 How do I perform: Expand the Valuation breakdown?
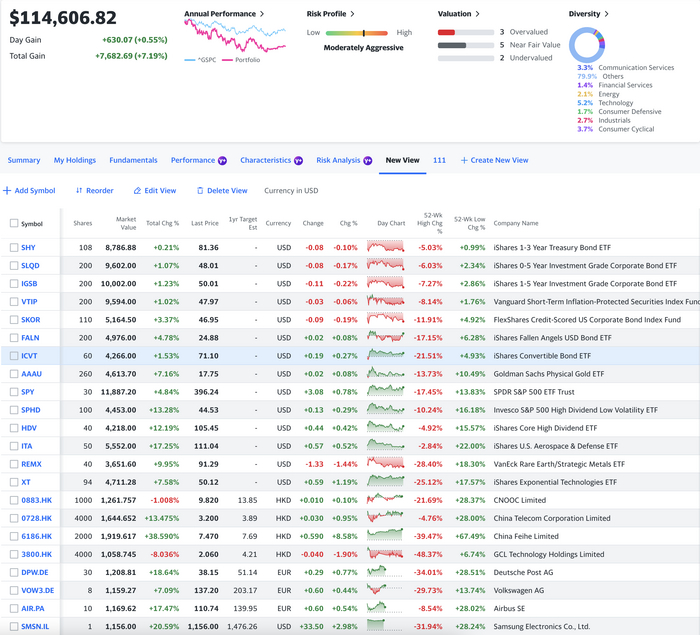pos(459,14)
